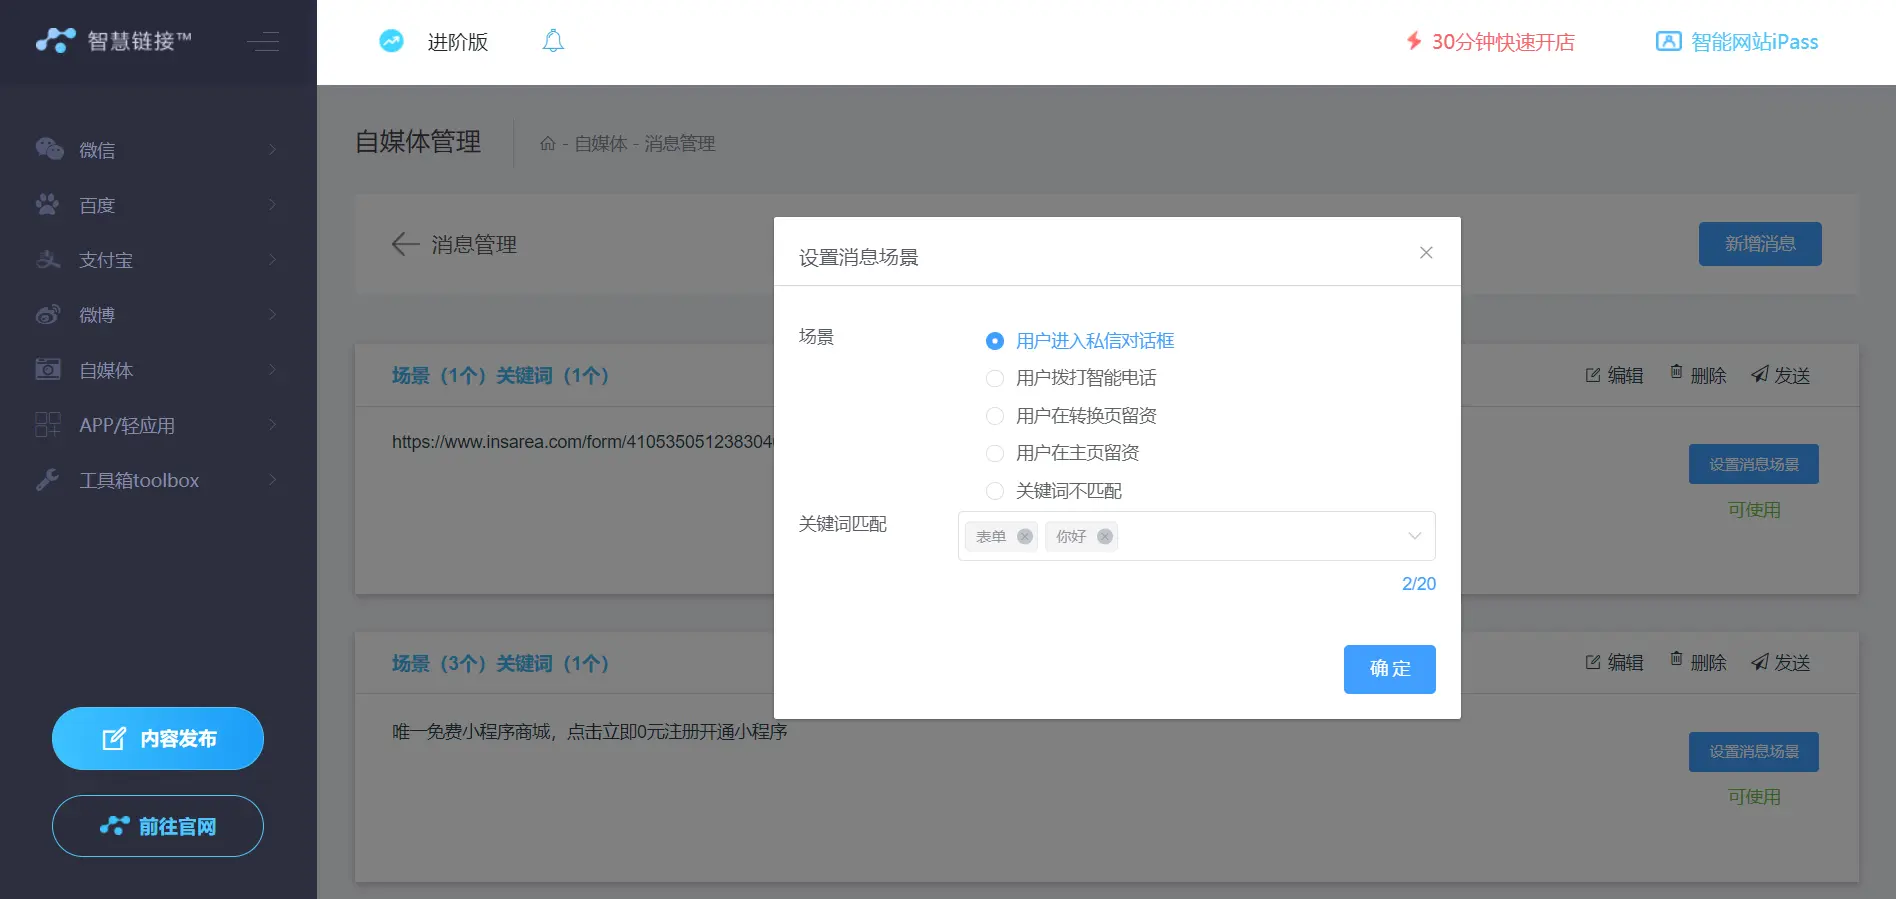Select 用户进入私信对话框 radio option
The width and height of the screenshot is (1896, 899).
coord(995,341)
